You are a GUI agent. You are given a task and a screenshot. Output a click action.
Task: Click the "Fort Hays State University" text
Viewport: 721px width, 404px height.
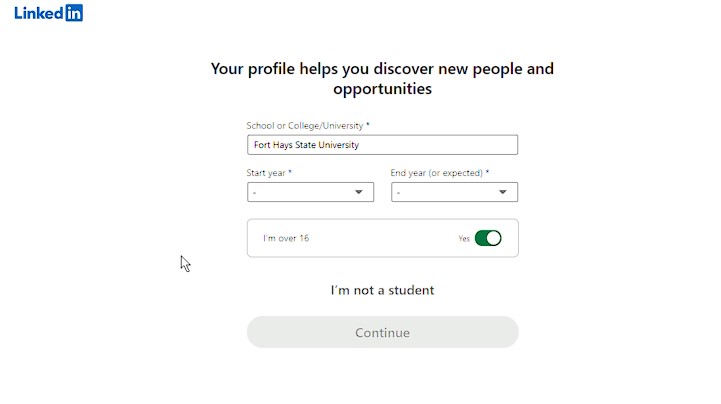(x=306, y=145)
